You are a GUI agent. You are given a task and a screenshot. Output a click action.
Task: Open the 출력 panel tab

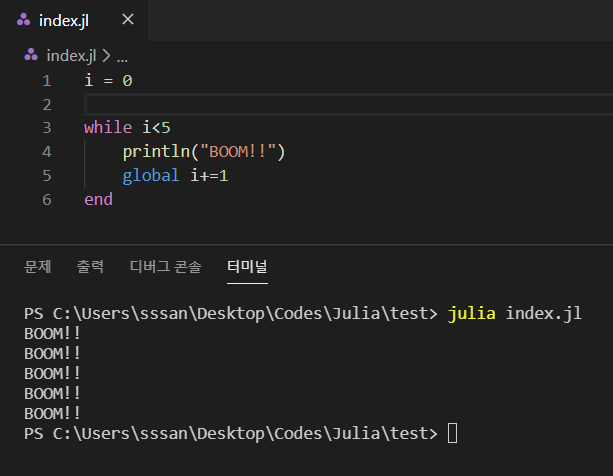tap(90, 267)
